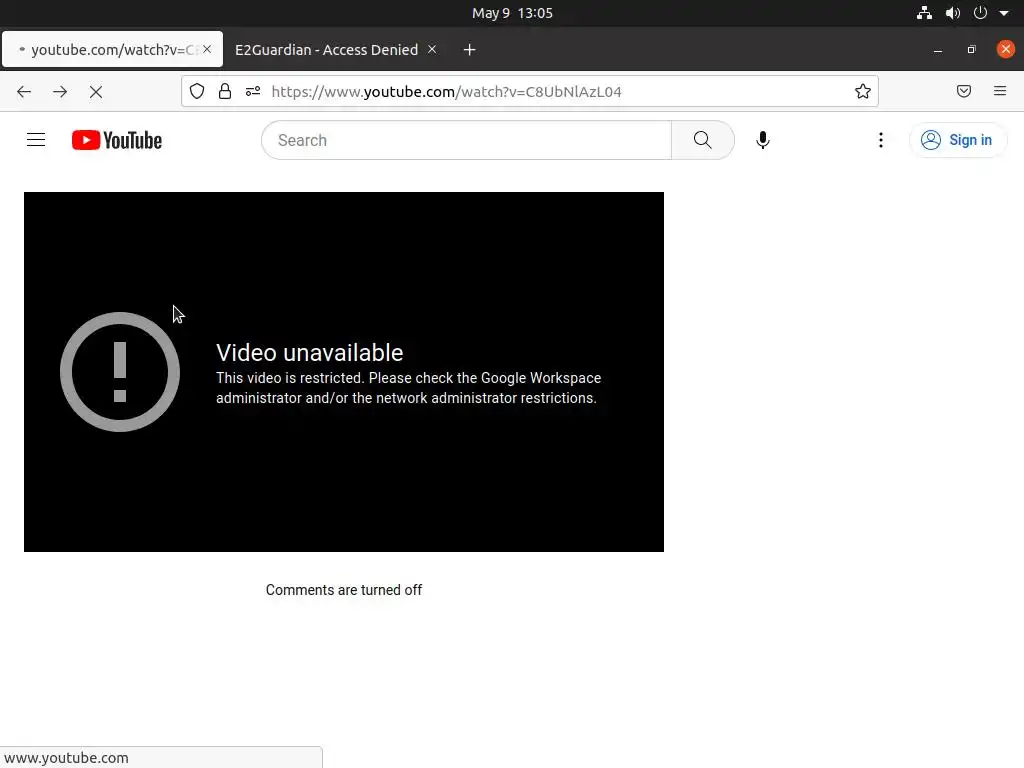Stop loading the YouTube page
The height and width of the screenshot is (768, 1024).
point(96,92)
